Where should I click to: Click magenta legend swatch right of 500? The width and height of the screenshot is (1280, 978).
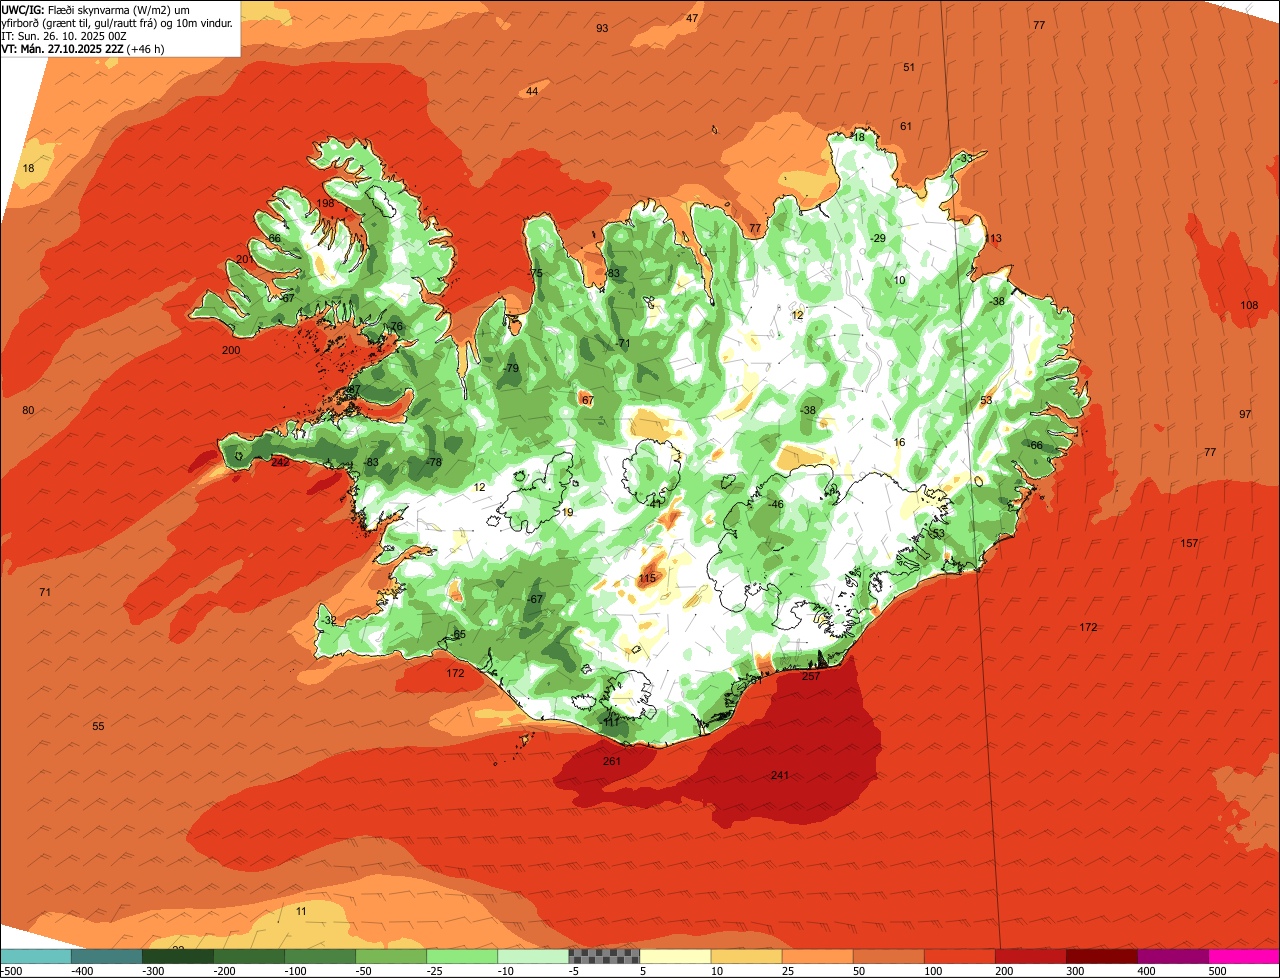(1244, 956)
